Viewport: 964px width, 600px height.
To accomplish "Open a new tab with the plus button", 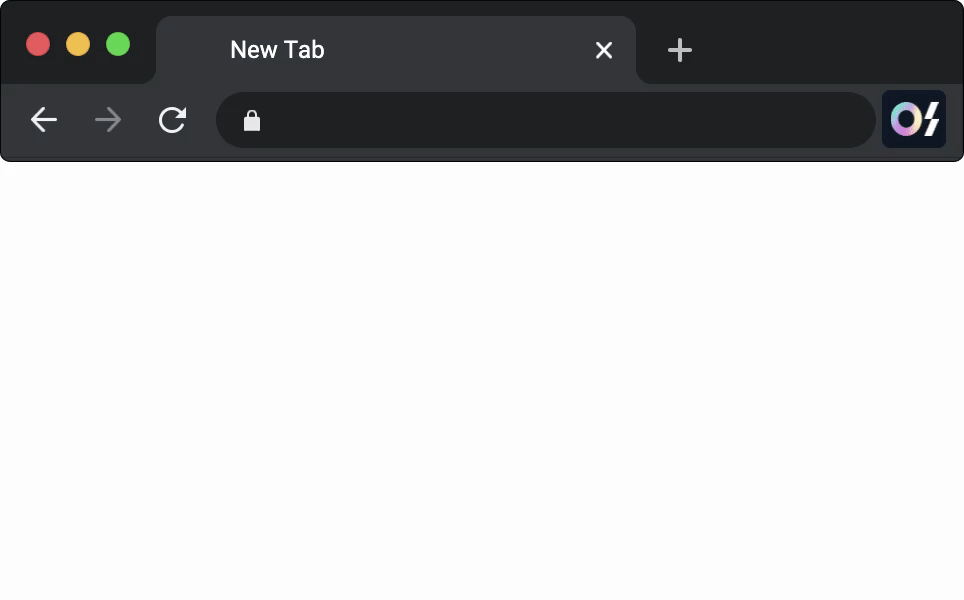I will (680, 50).
